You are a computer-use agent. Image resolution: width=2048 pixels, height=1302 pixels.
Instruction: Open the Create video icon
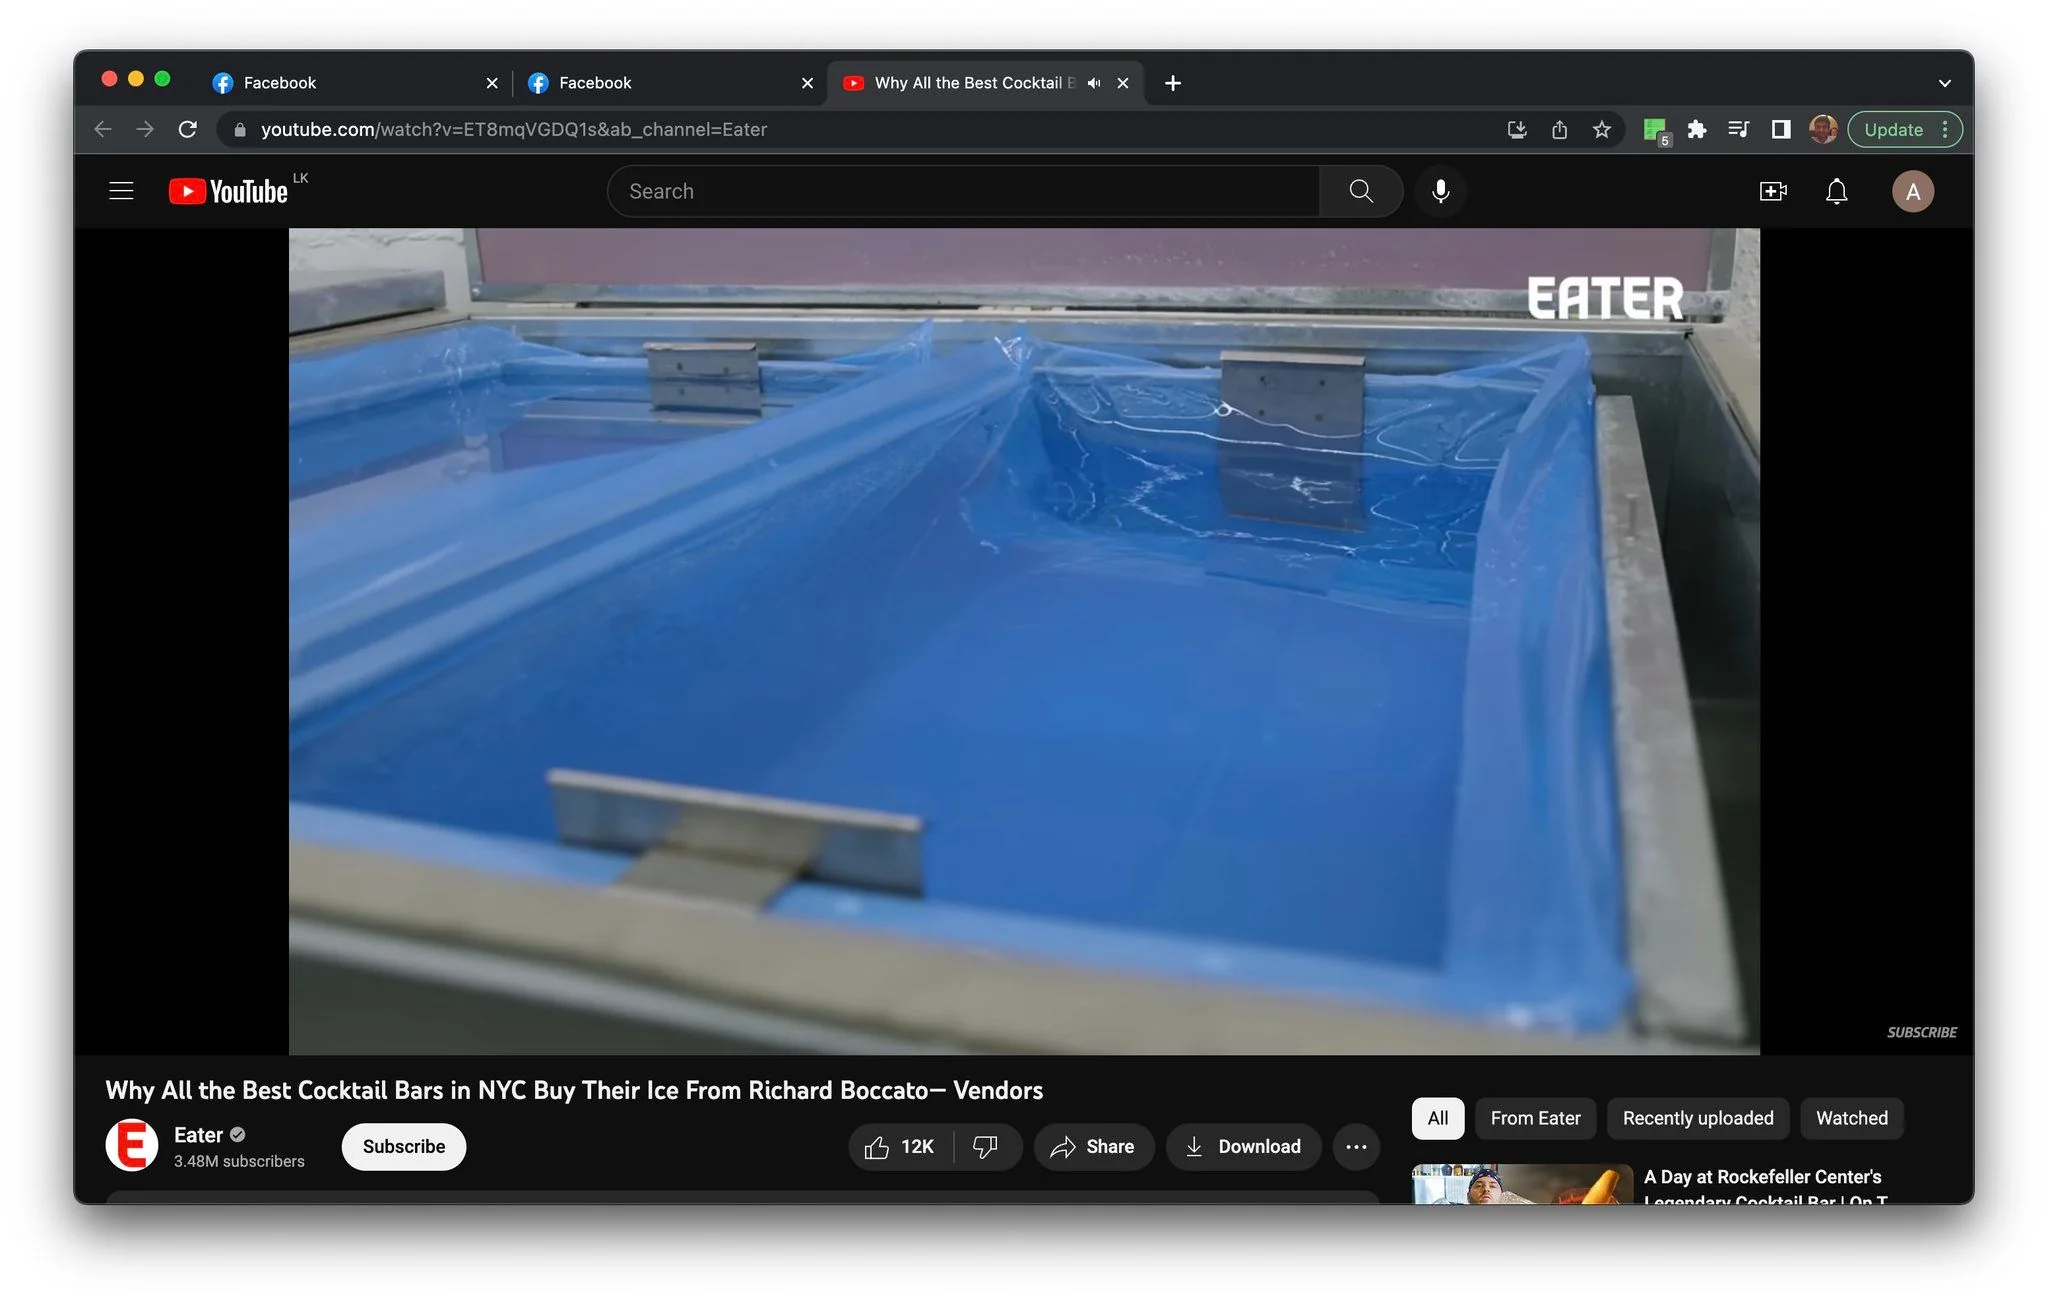click(x=1773, y=191)
